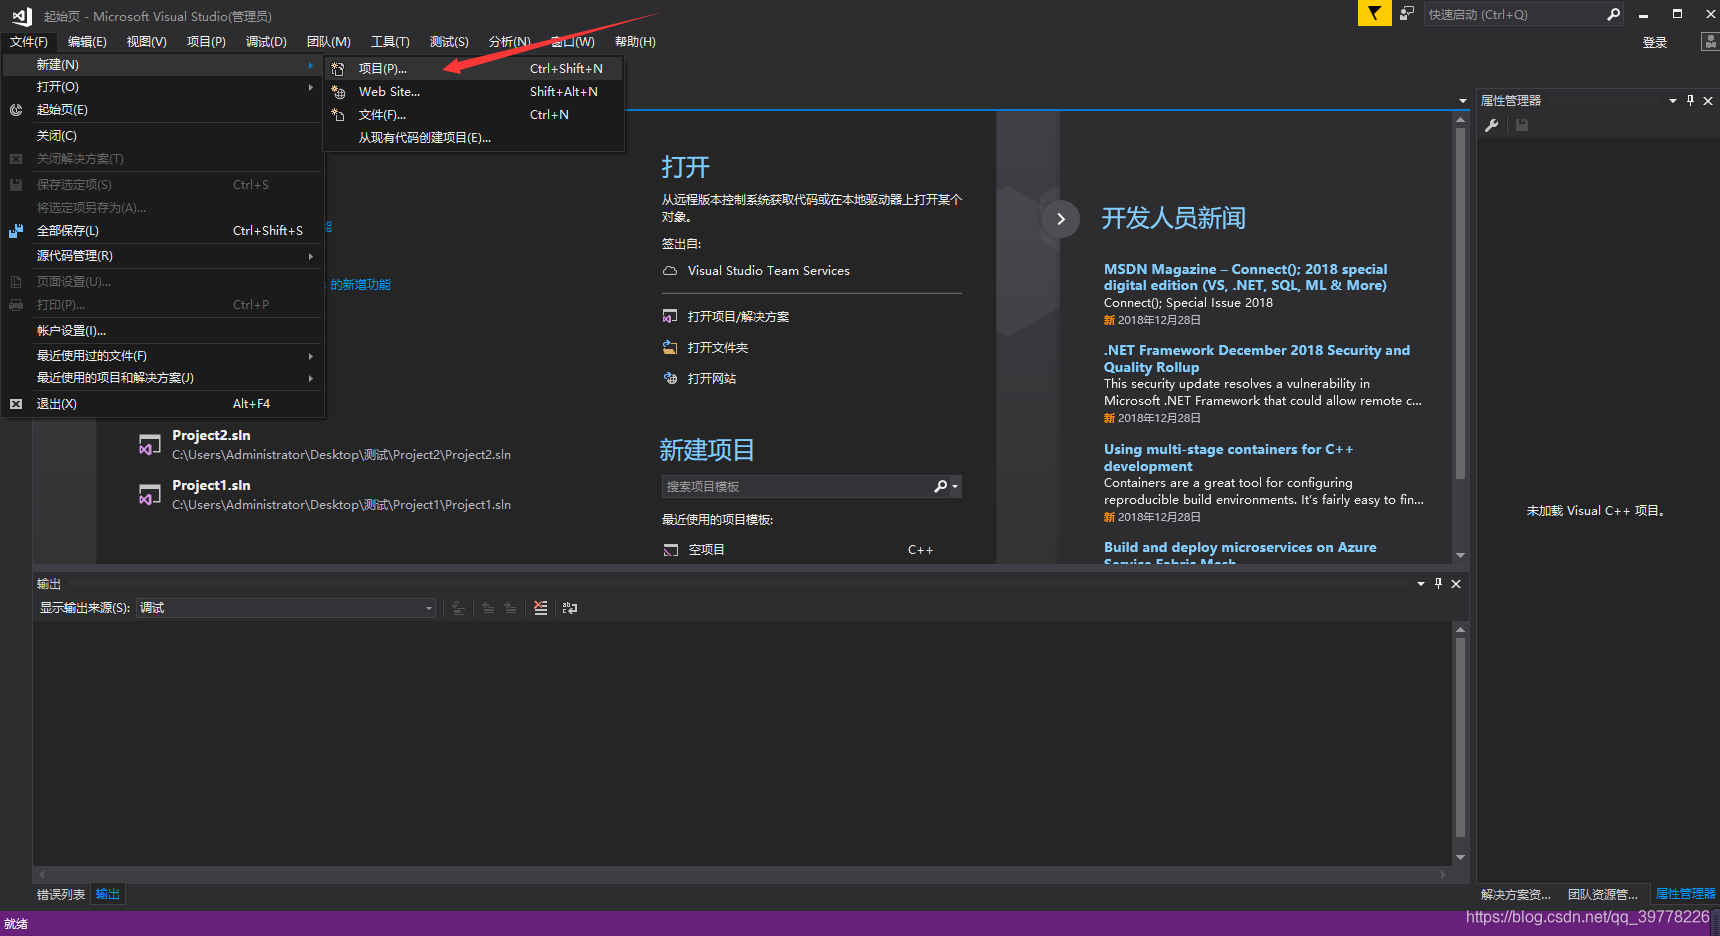Open the 帮助(H) menu
The image size is (1720, 936).
coord(635,42)
